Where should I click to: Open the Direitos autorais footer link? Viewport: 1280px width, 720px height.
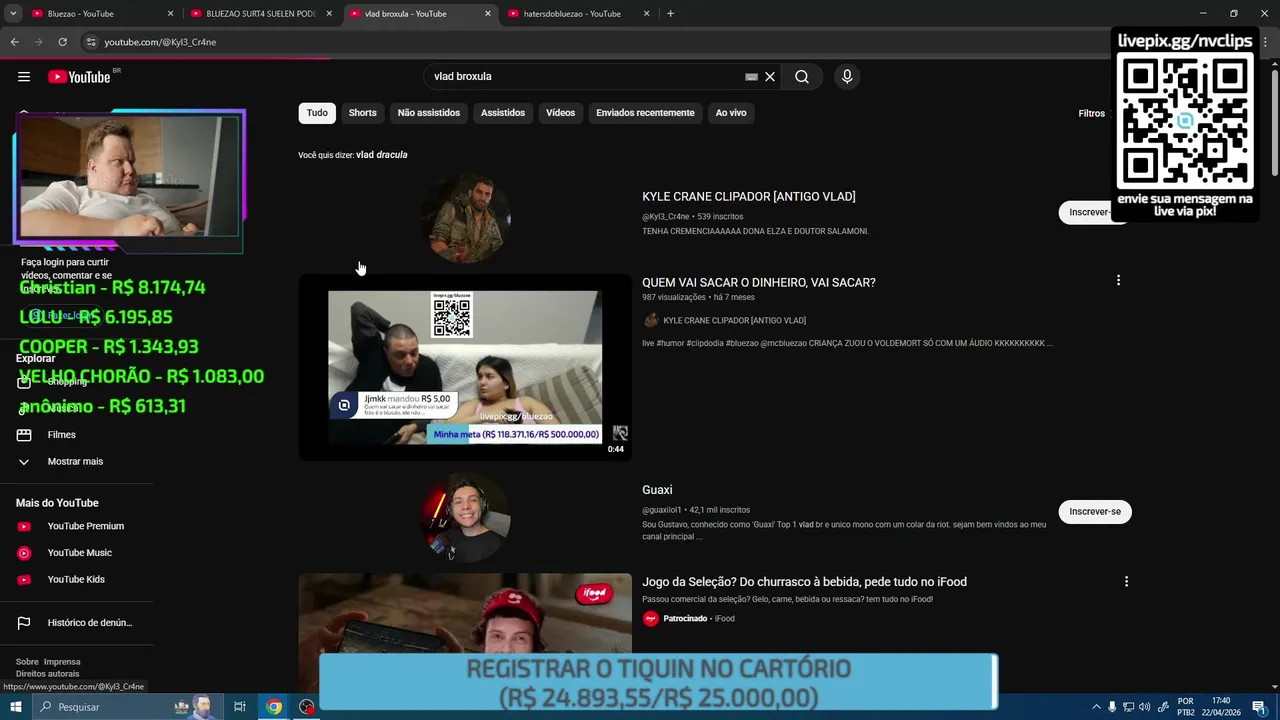47,674
